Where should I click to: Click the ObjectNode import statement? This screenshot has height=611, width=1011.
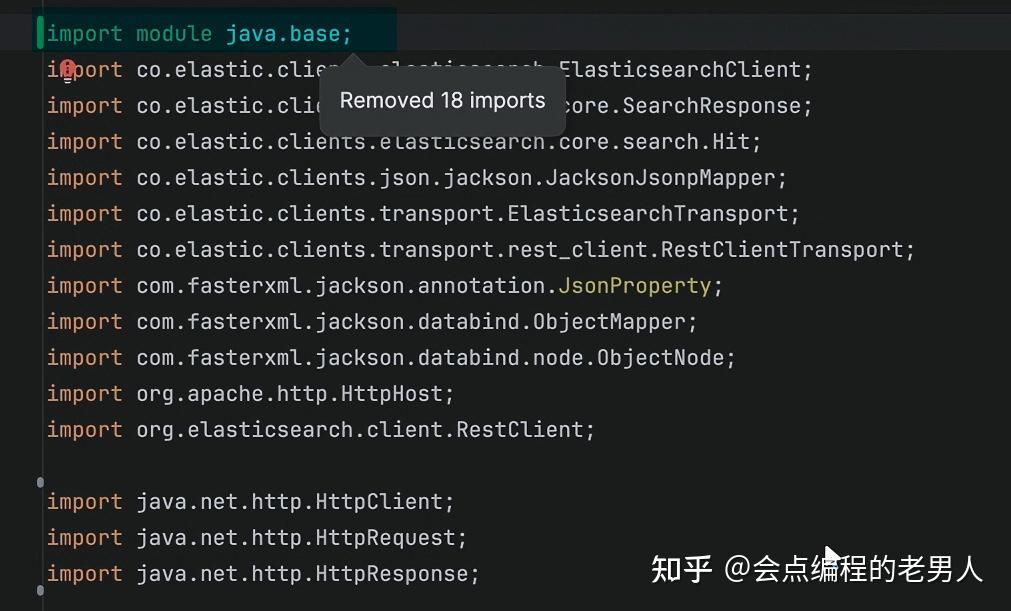[x=390, y=357]
